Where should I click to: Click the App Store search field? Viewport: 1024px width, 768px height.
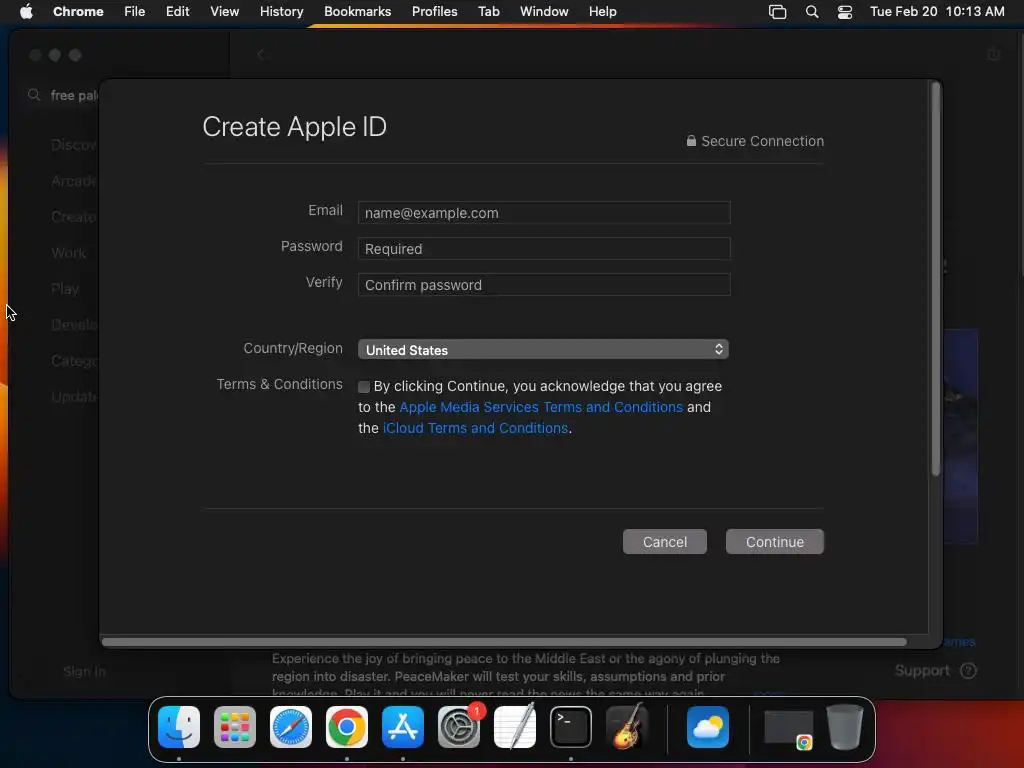click(64, 95)
